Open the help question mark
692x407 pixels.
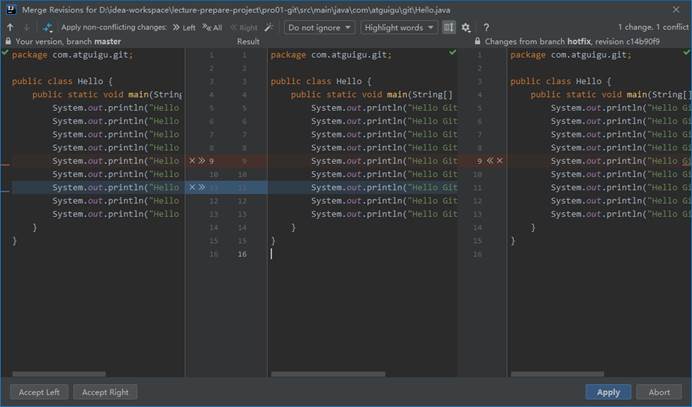(x=486, y=28)
